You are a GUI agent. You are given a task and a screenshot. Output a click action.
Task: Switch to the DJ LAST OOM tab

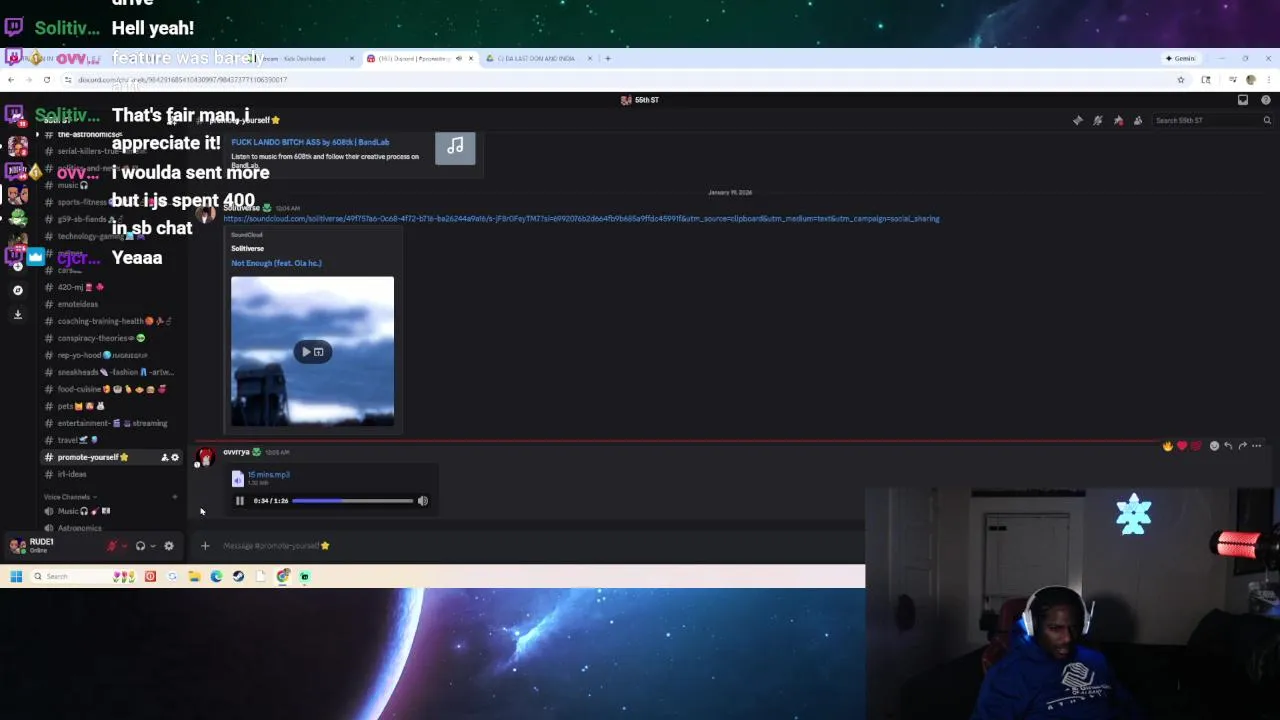tap(536, 58)
